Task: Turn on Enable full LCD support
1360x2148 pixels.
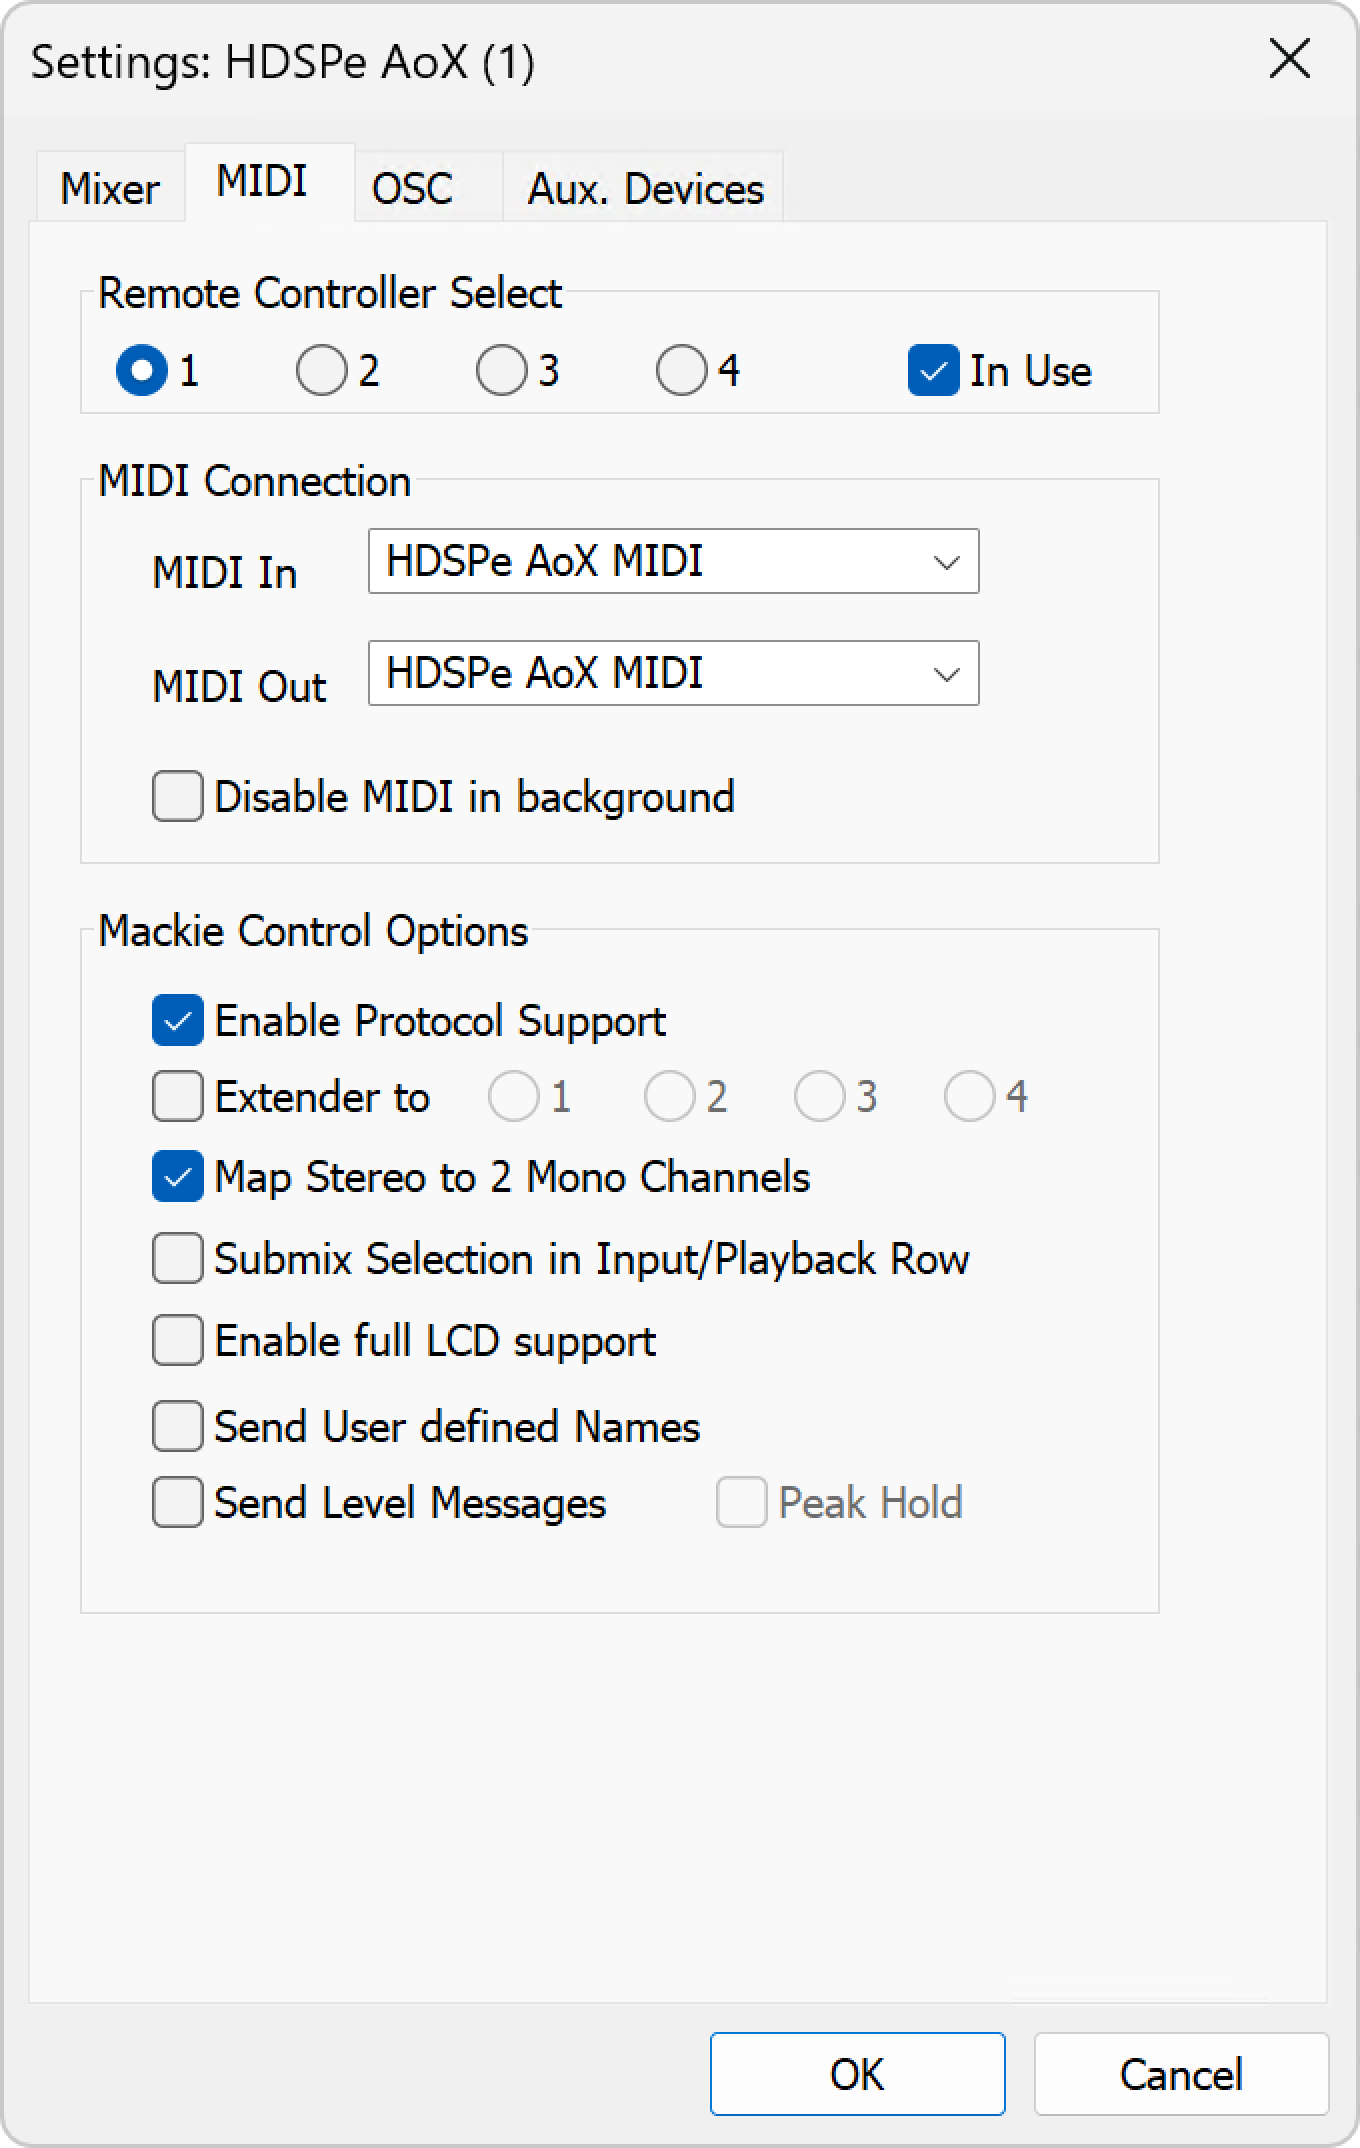Action: tap(178, 1341)
